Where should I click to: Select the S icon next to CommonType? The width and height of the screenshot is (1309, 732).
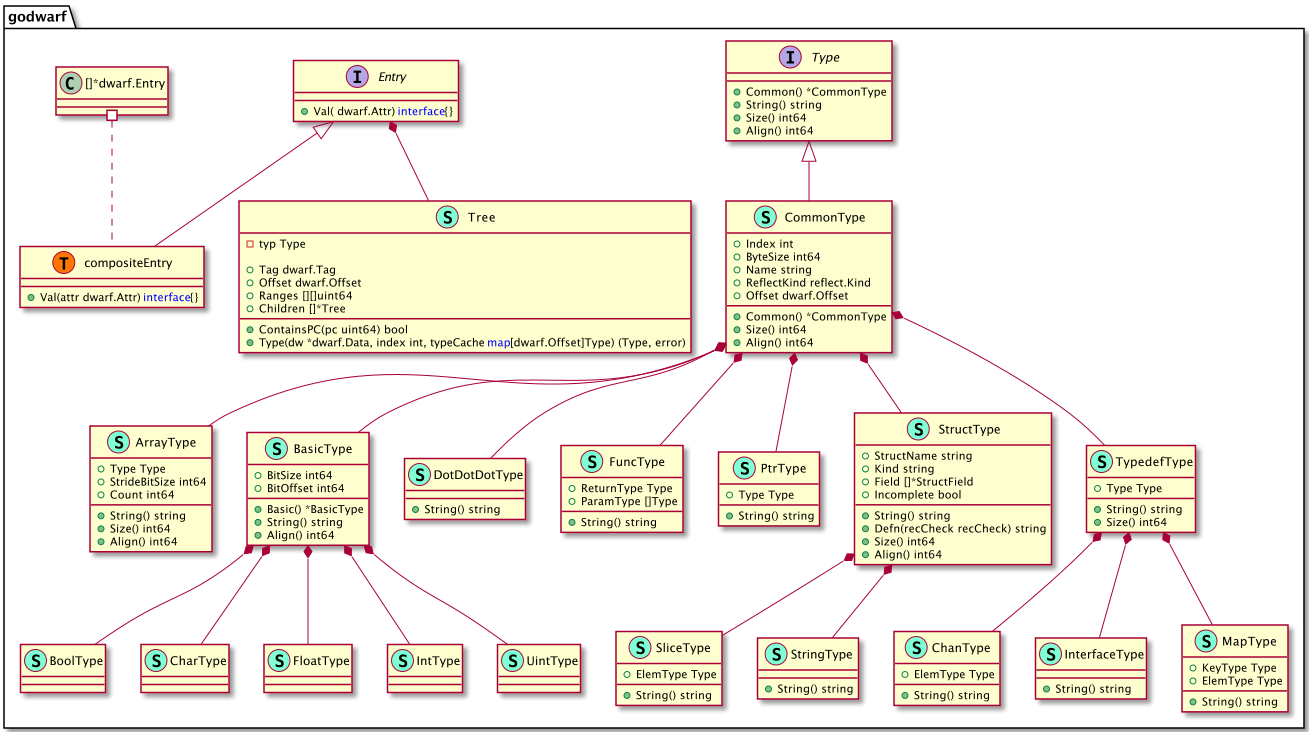tap(765, 217)
